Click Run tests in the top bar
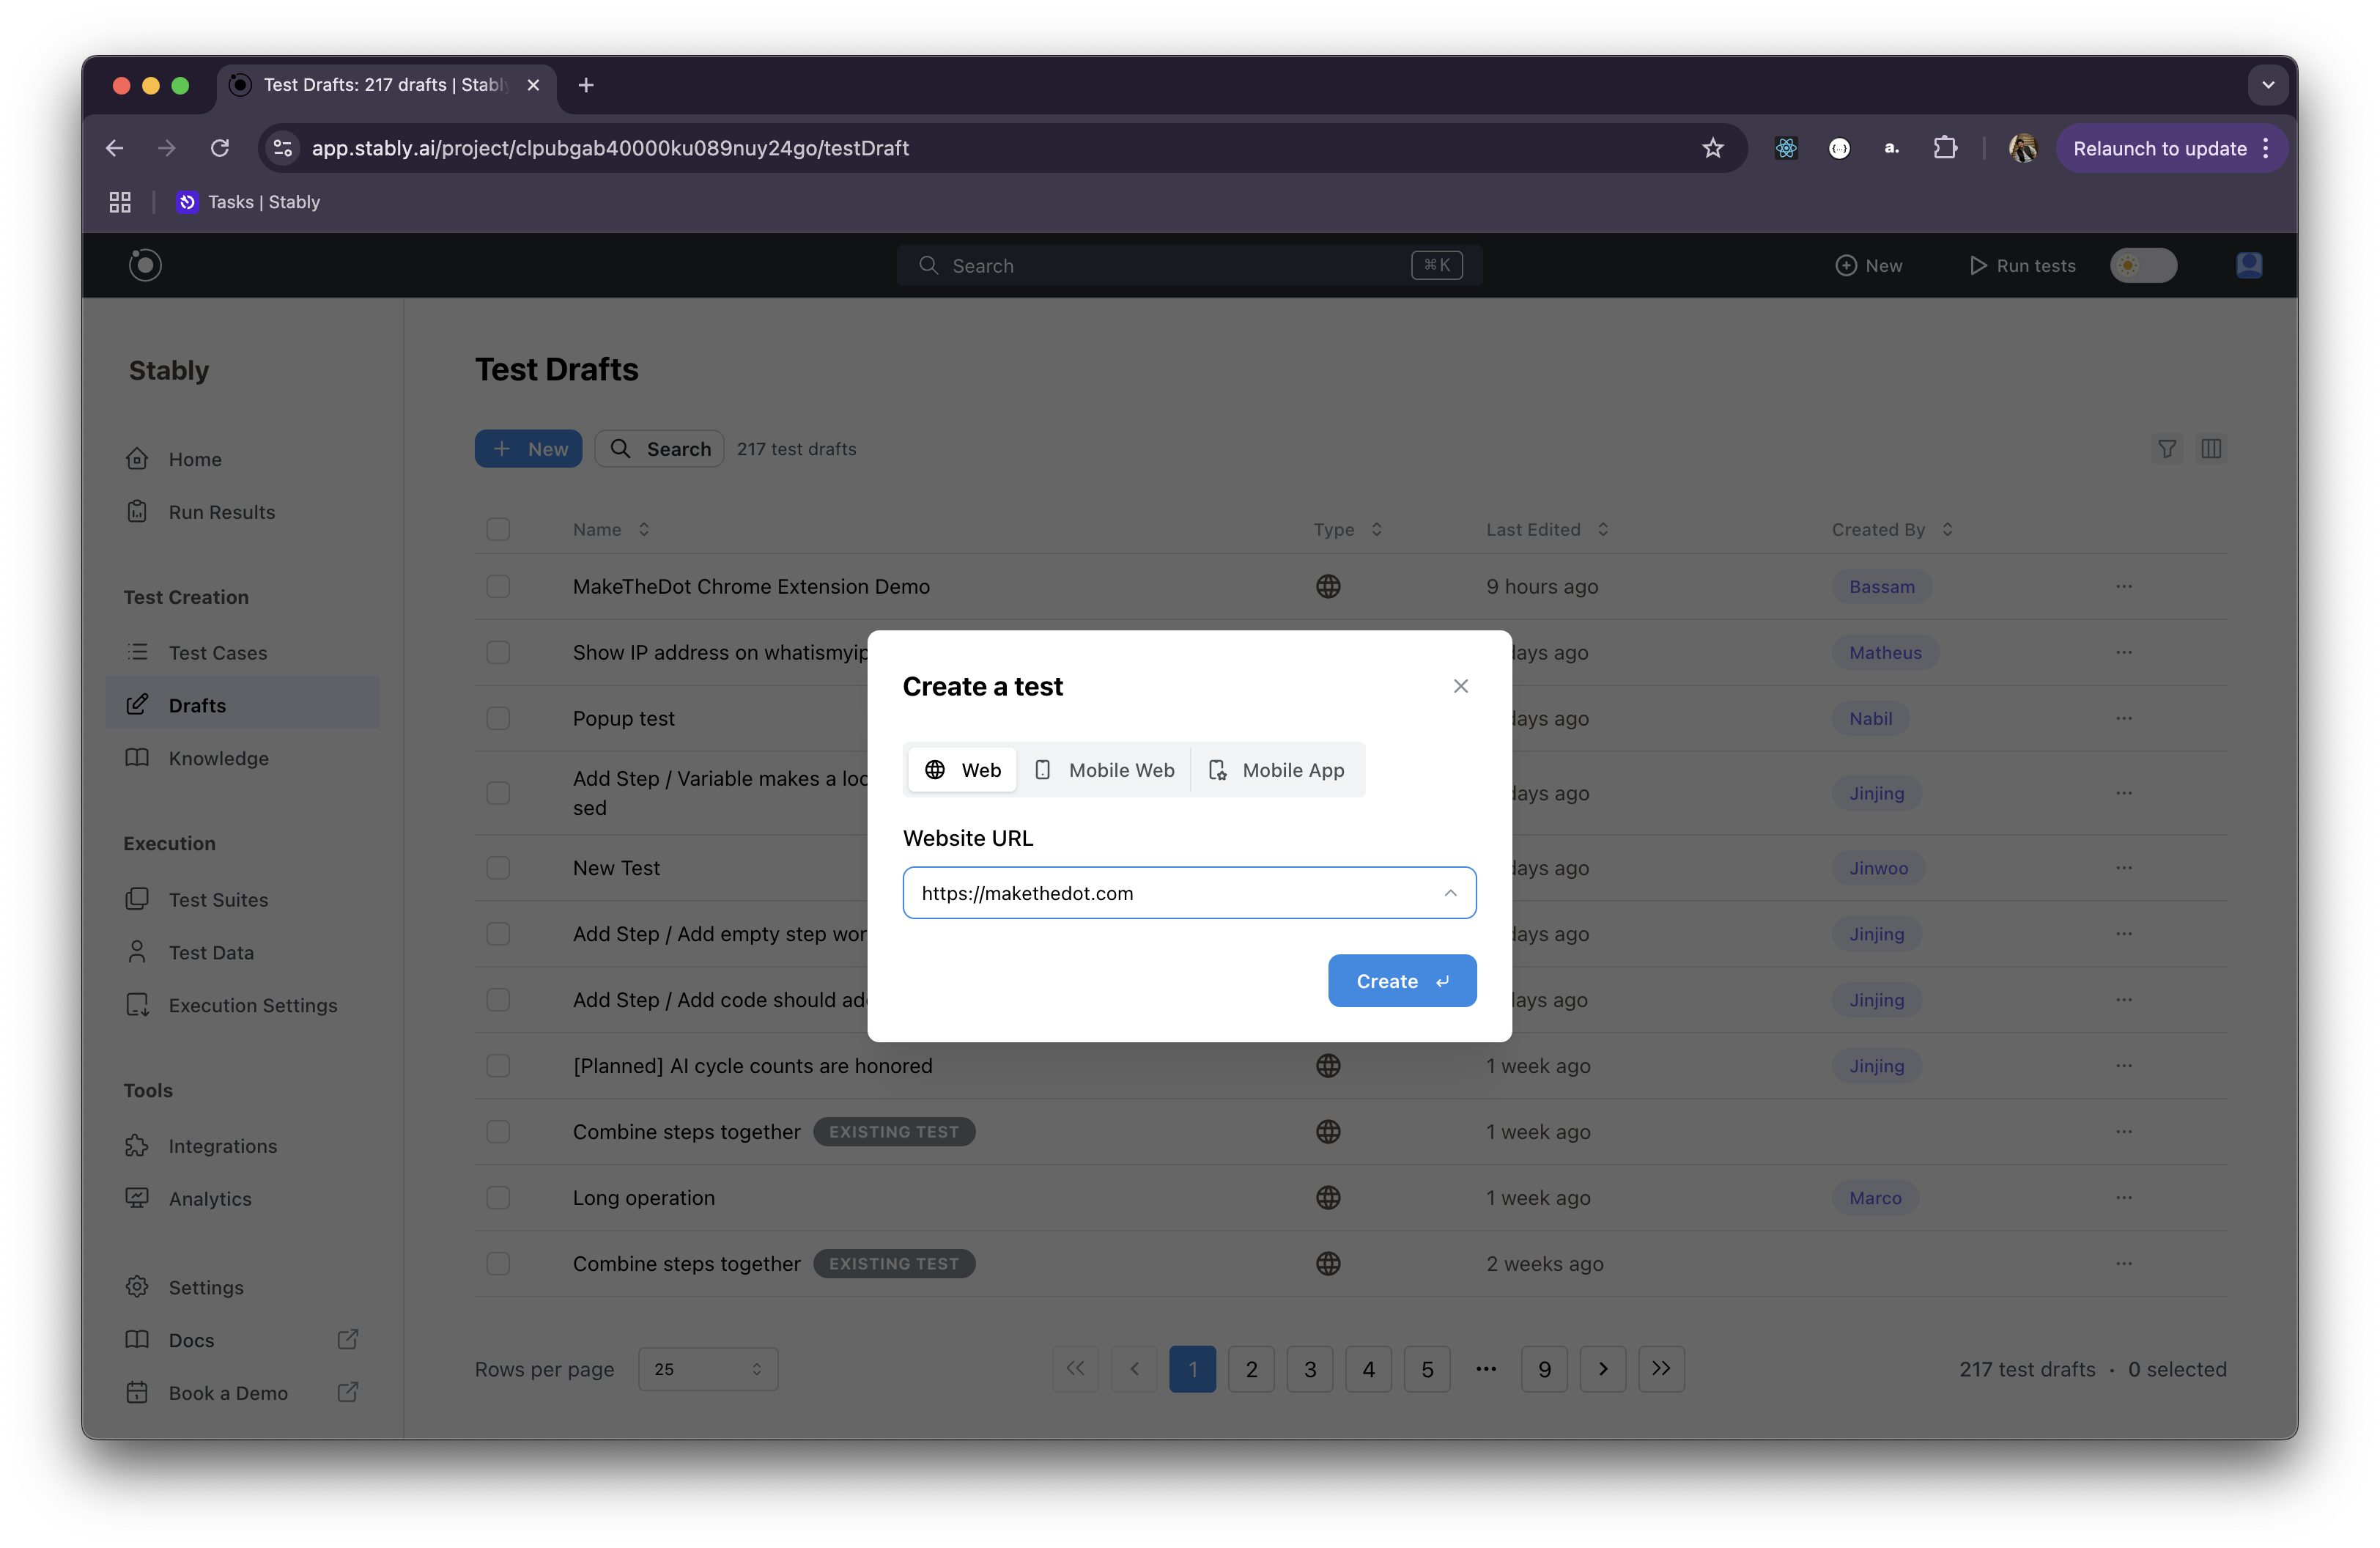Viewport: 2380px width, 1548px height. click(2022, 265)
